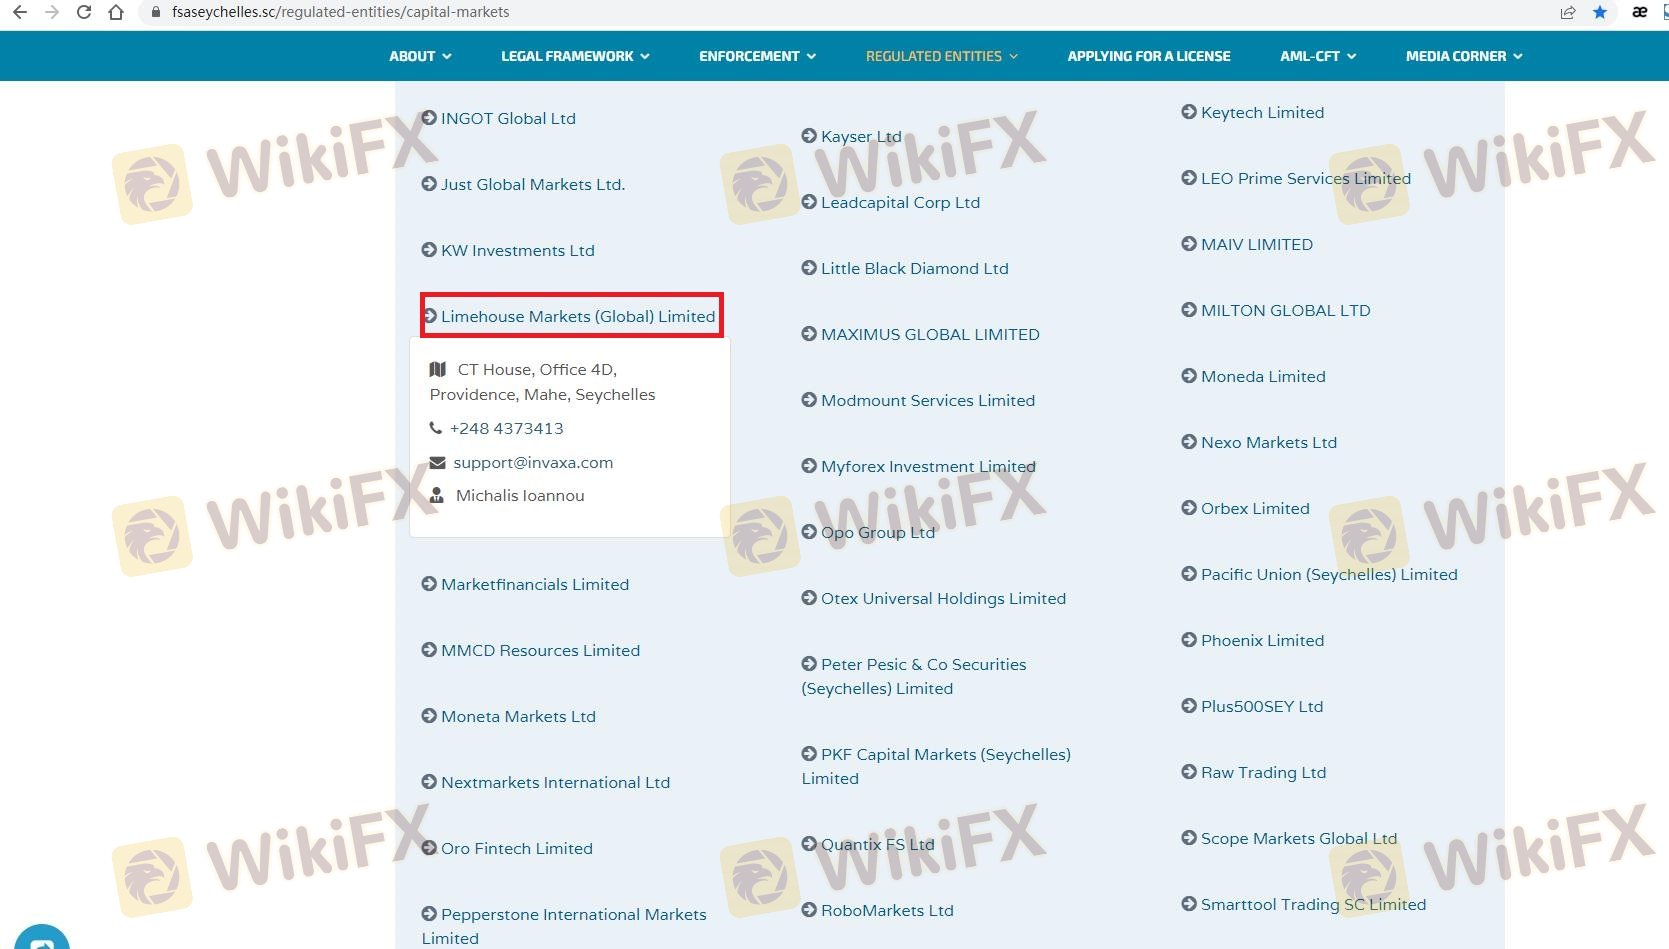The image size is (1669, 949).
Task: Expand the MEDIA CORNER dropdown
Action: click(1463, 56)
